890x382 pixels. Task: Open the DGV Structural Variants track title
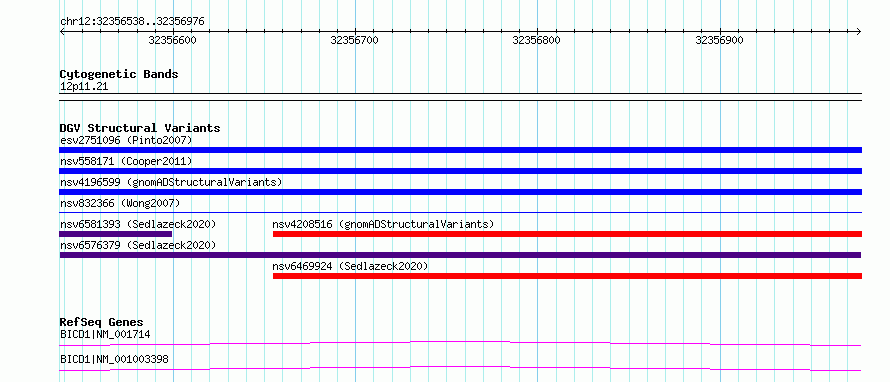[140, 128]
